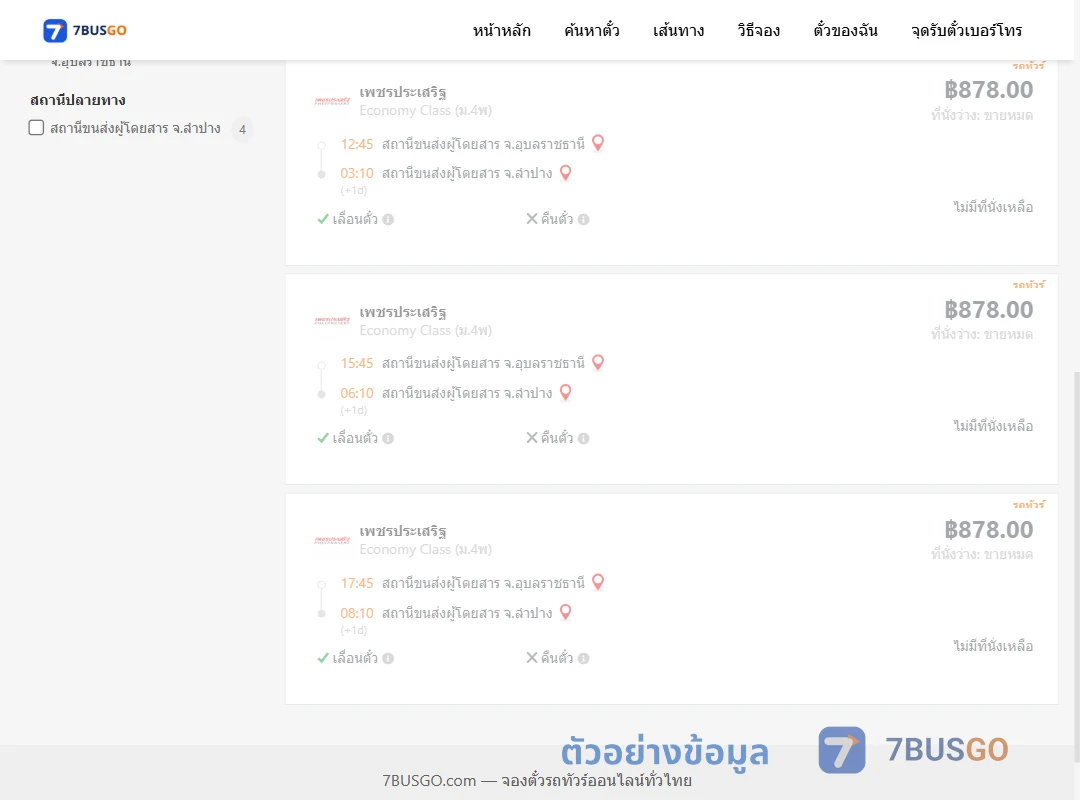Open the หน้าหลัก menu item

501,30
